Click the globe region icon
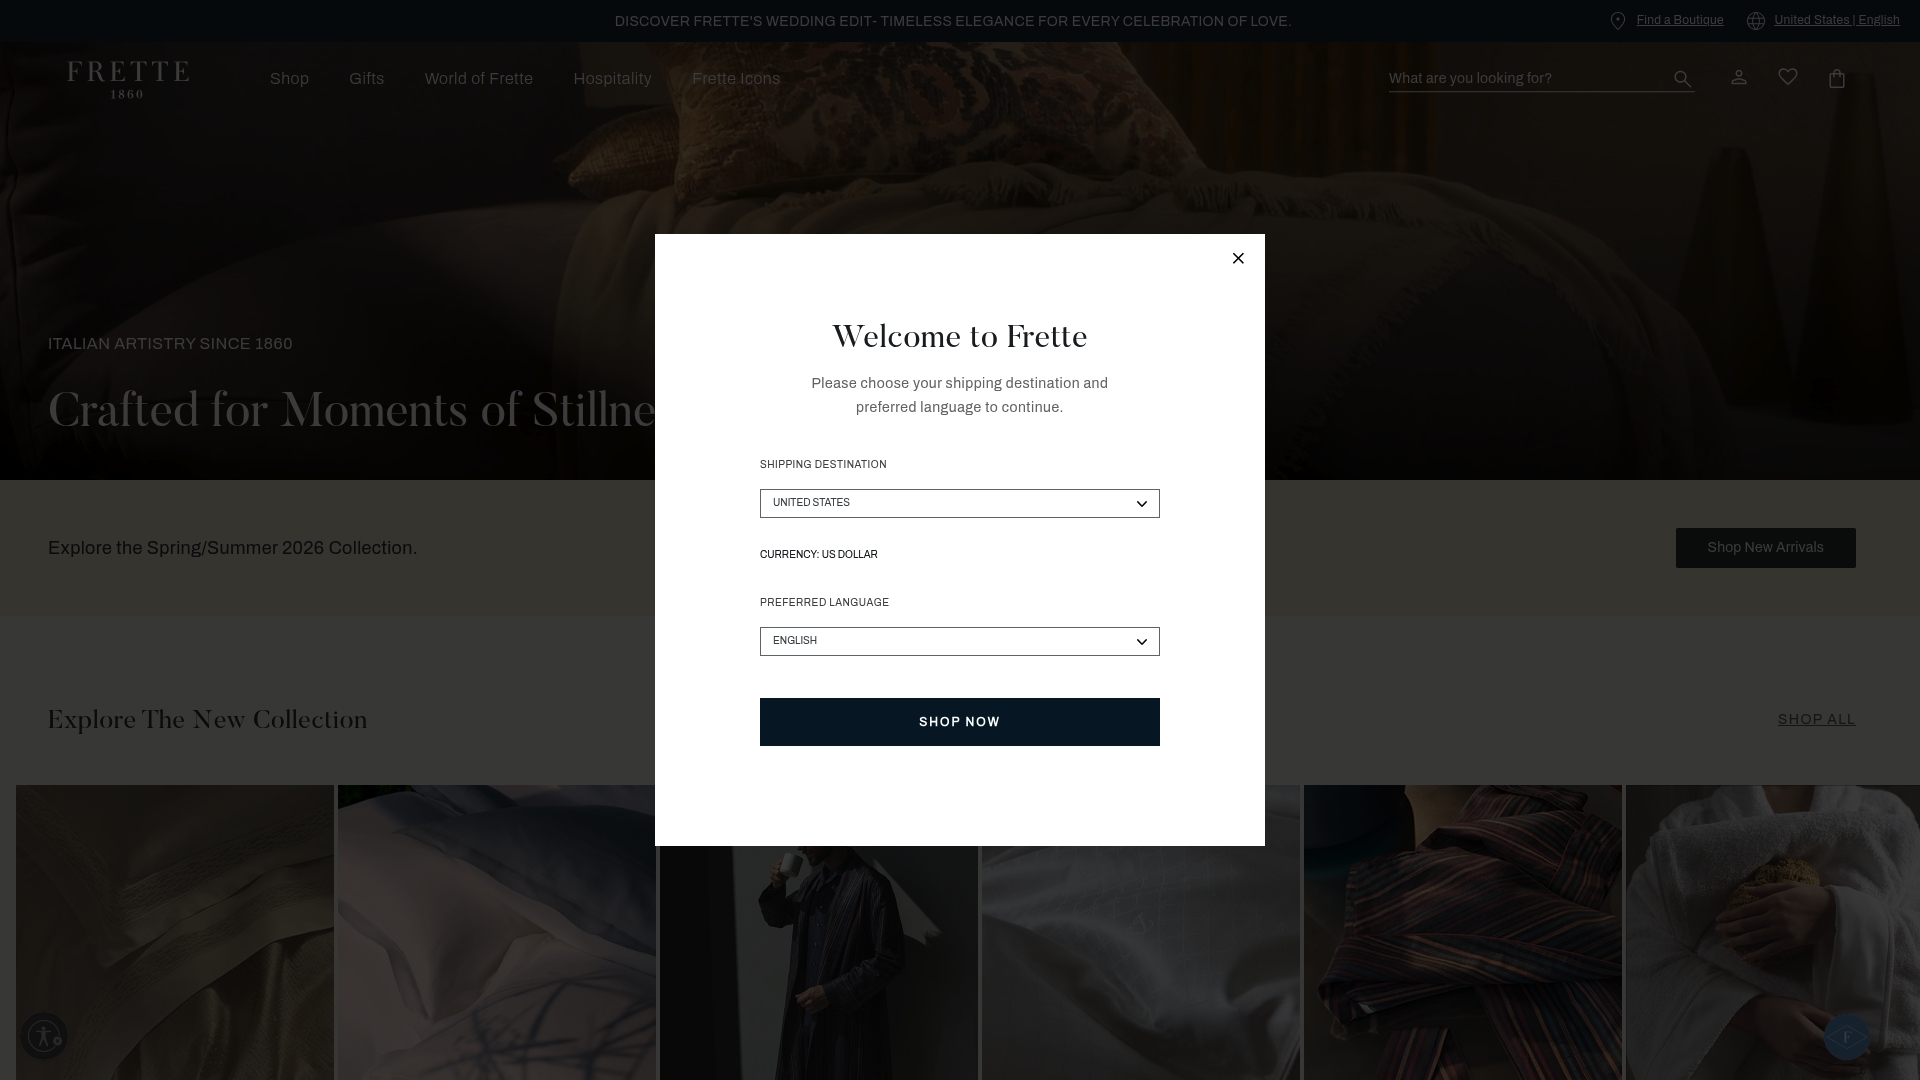This screenshot has width=1920, height=1080. click(x=1756, y=21)
